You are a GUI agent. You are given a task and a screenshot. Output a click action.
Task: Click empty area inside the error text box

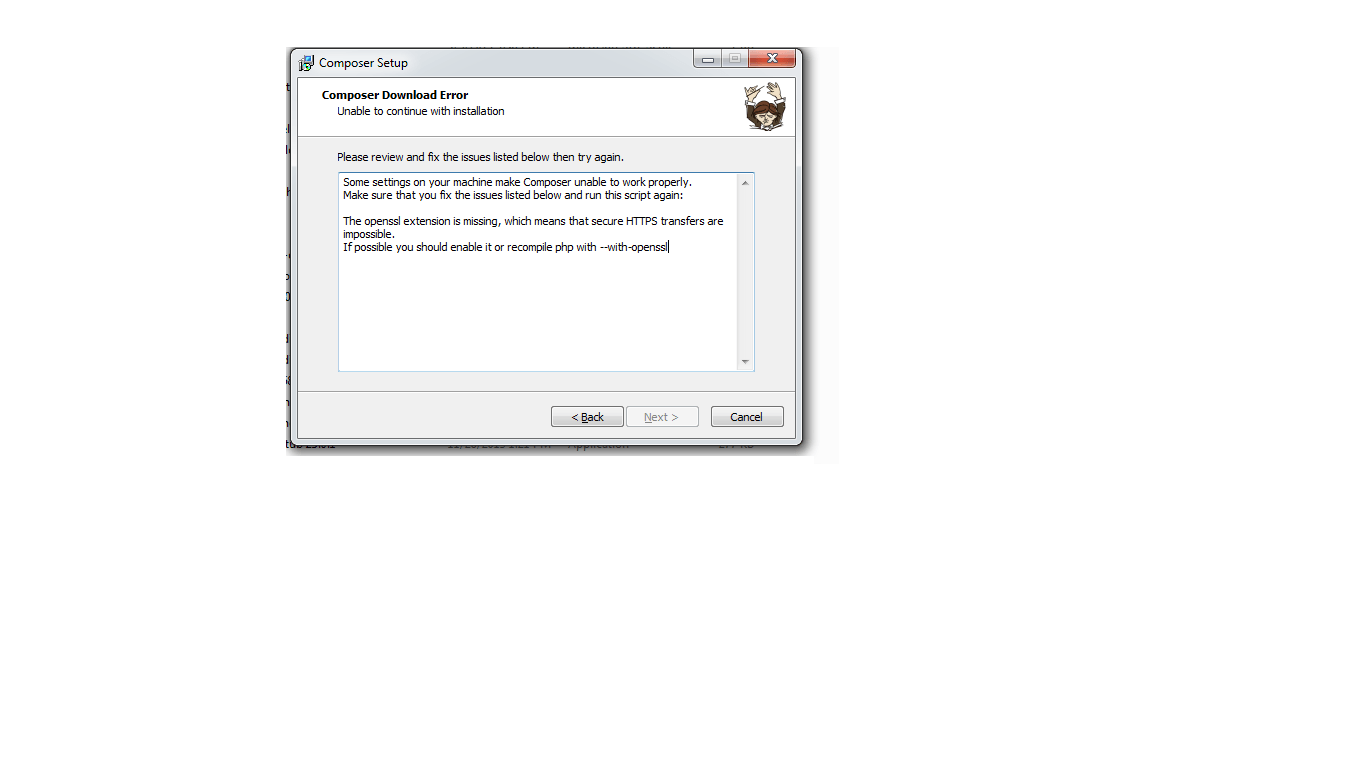tap(538, 310)
